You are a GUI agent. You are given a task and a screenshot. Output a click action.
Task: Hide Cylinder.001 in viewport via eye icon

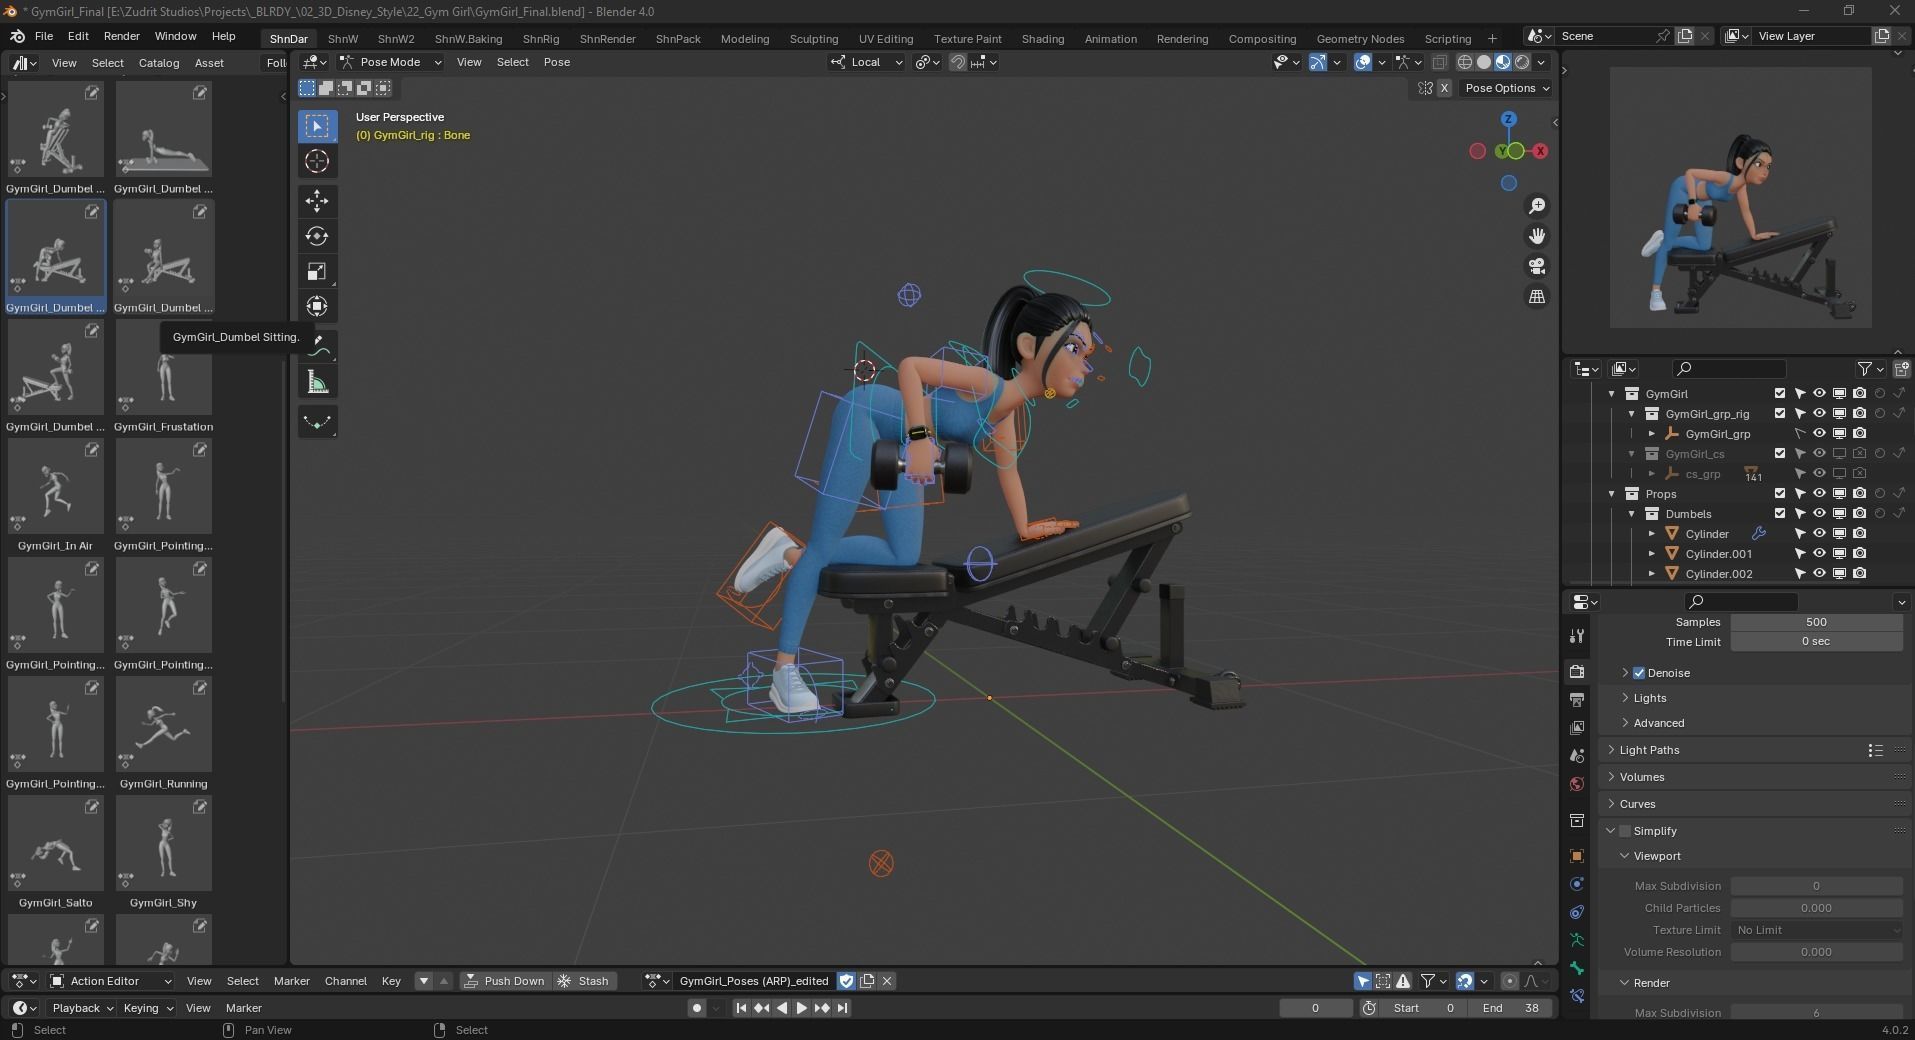(x=1819, y=553)
